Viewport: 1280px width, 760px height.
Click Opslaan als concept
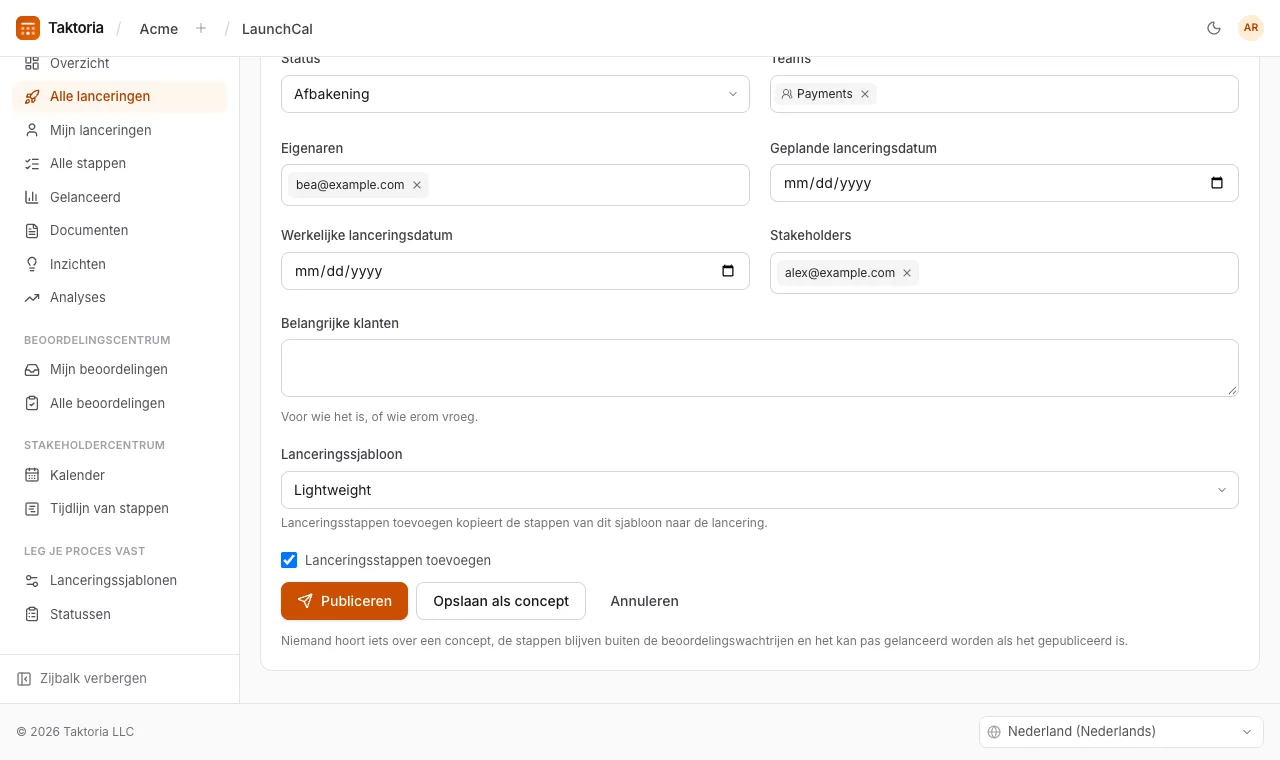pos(501,601)
